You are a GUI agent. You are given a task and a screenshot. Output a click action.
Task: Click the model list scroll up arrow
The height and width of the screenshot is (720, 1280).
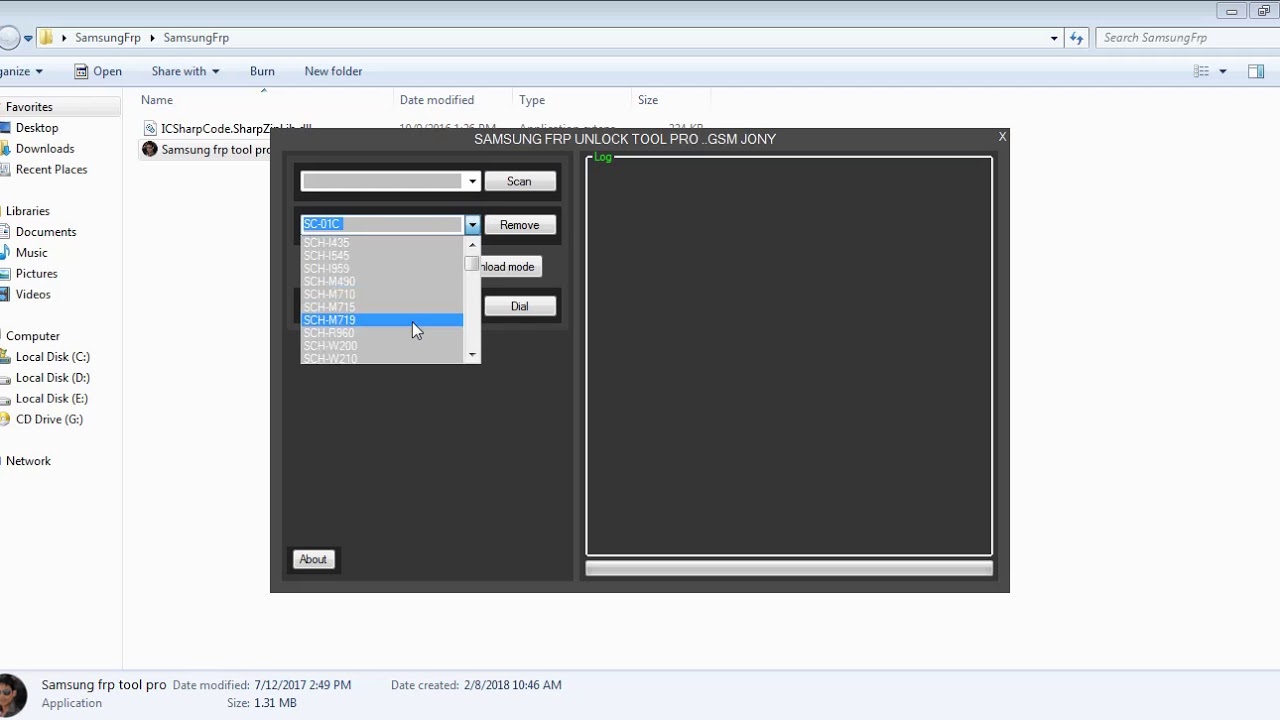472,245
